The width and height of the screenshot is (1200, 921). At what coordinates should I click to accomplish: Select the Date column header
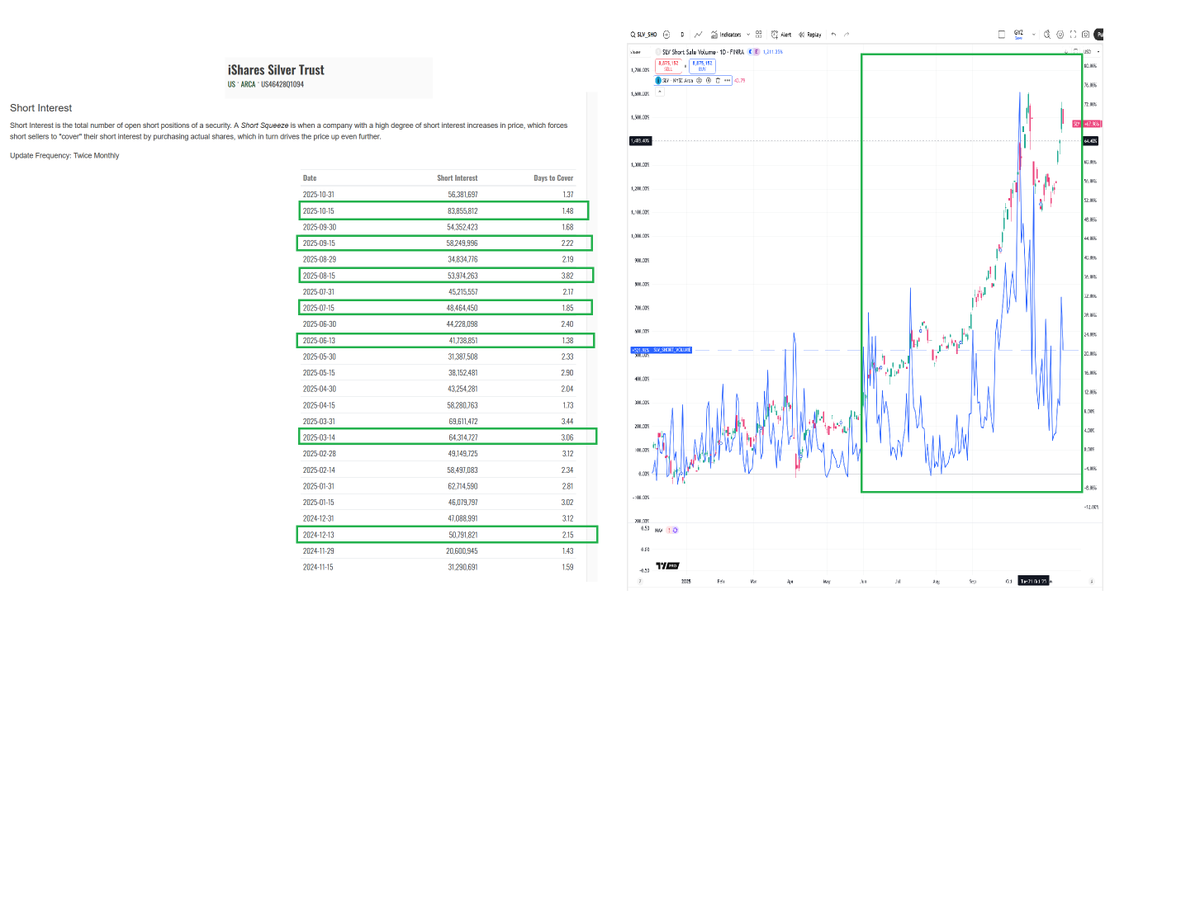310,178
